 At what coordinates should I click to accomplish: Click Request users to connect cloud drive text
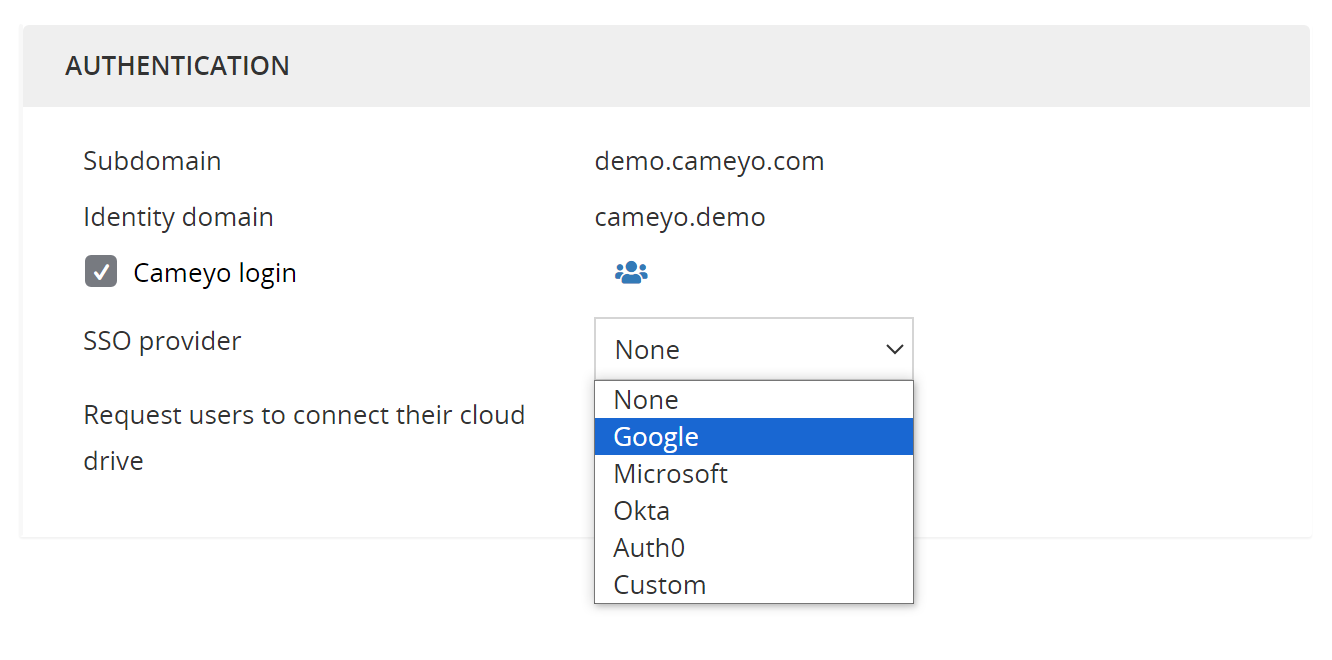pyautogui.click(x=304, y=438)
